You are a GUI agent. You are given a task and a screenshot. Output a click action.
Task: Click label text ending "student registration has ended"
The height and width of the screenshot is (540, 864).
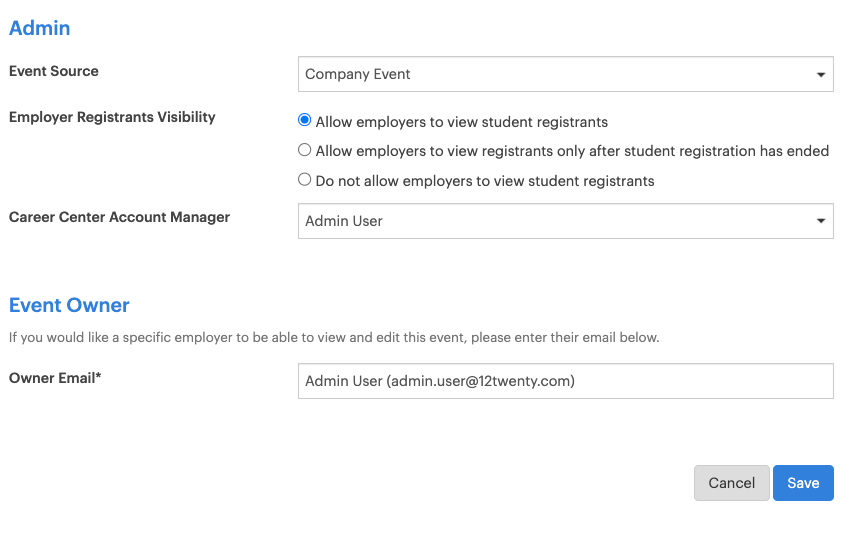pyautogui.click(x=572, y=151)
